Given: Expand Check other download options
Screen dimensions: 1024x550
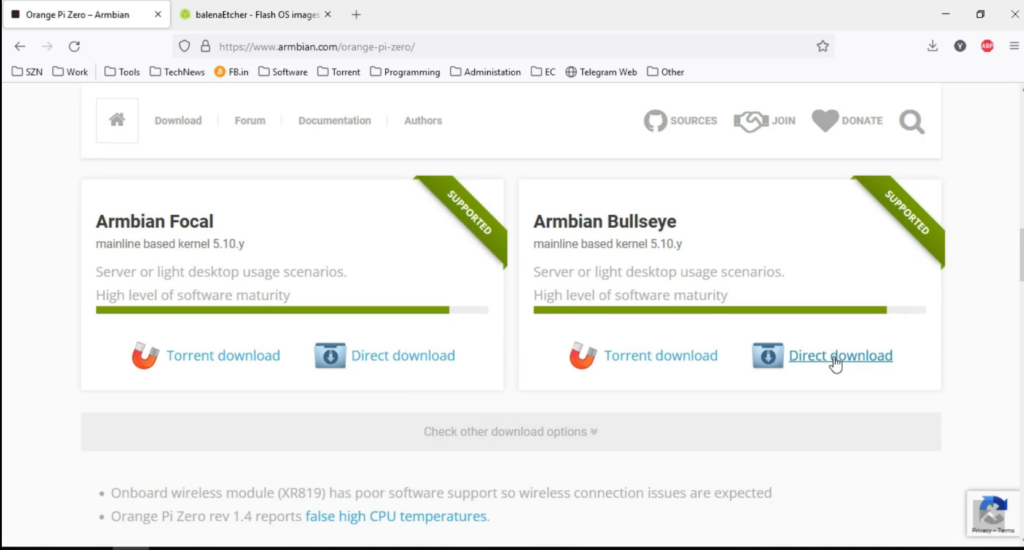Looking at the screenshot, I should tap(511, 432).
